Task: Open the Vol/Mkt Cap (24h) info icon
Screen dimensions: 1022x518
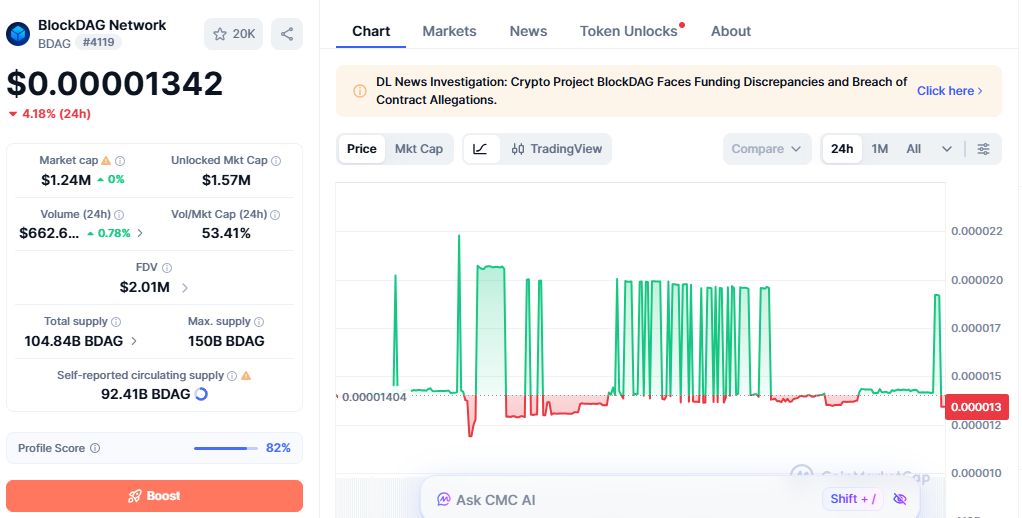Action: [276, 214]
